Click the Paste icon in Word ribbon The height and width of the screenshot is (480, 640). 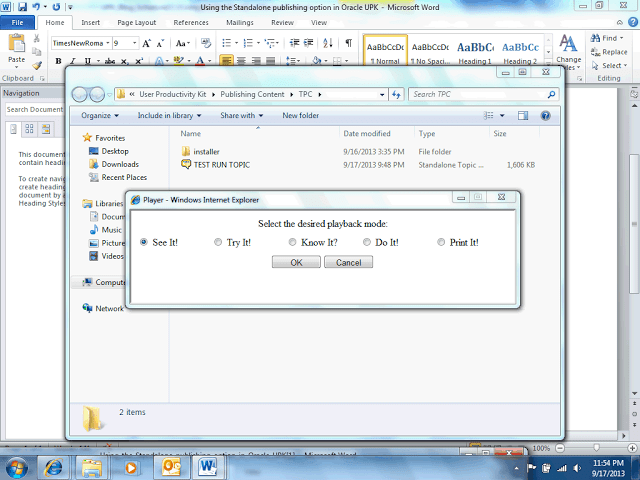16,44
